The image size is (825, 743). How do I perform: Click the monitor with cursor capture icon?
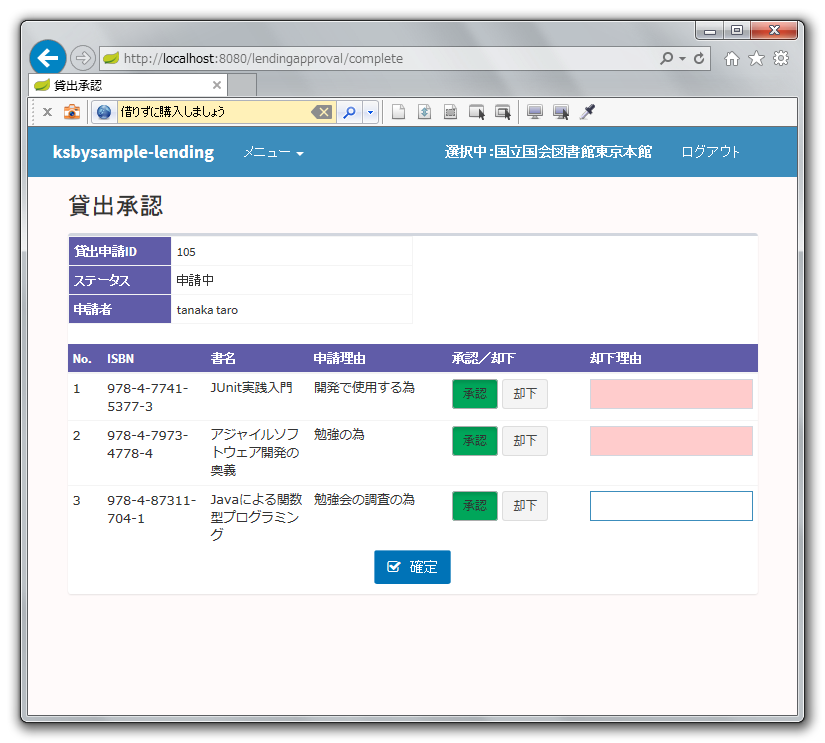[x=561, y=112]
